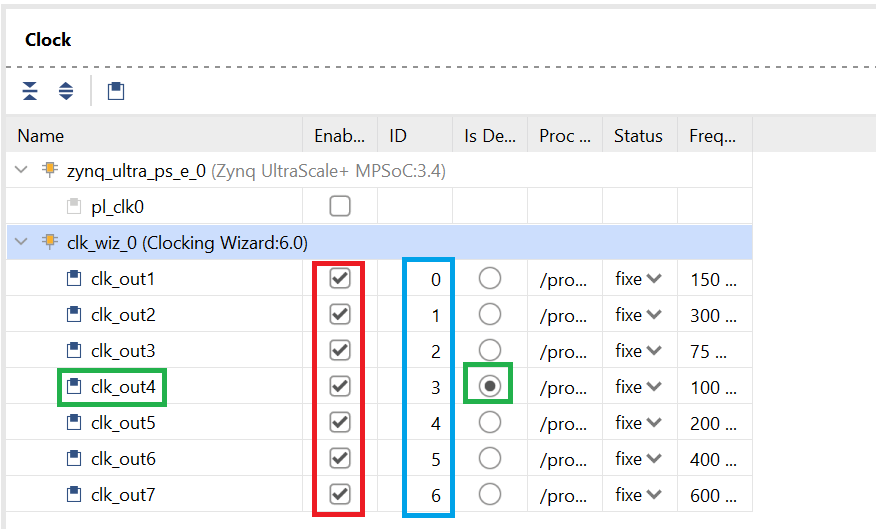Collapse the clk_wiz_0 tree node
The width and height of the screenshot is (876, 529).
(21, 242)
